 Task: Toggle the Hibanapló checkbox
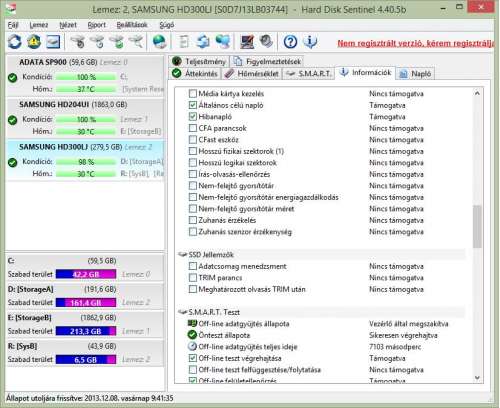click(x=193, y=116)
